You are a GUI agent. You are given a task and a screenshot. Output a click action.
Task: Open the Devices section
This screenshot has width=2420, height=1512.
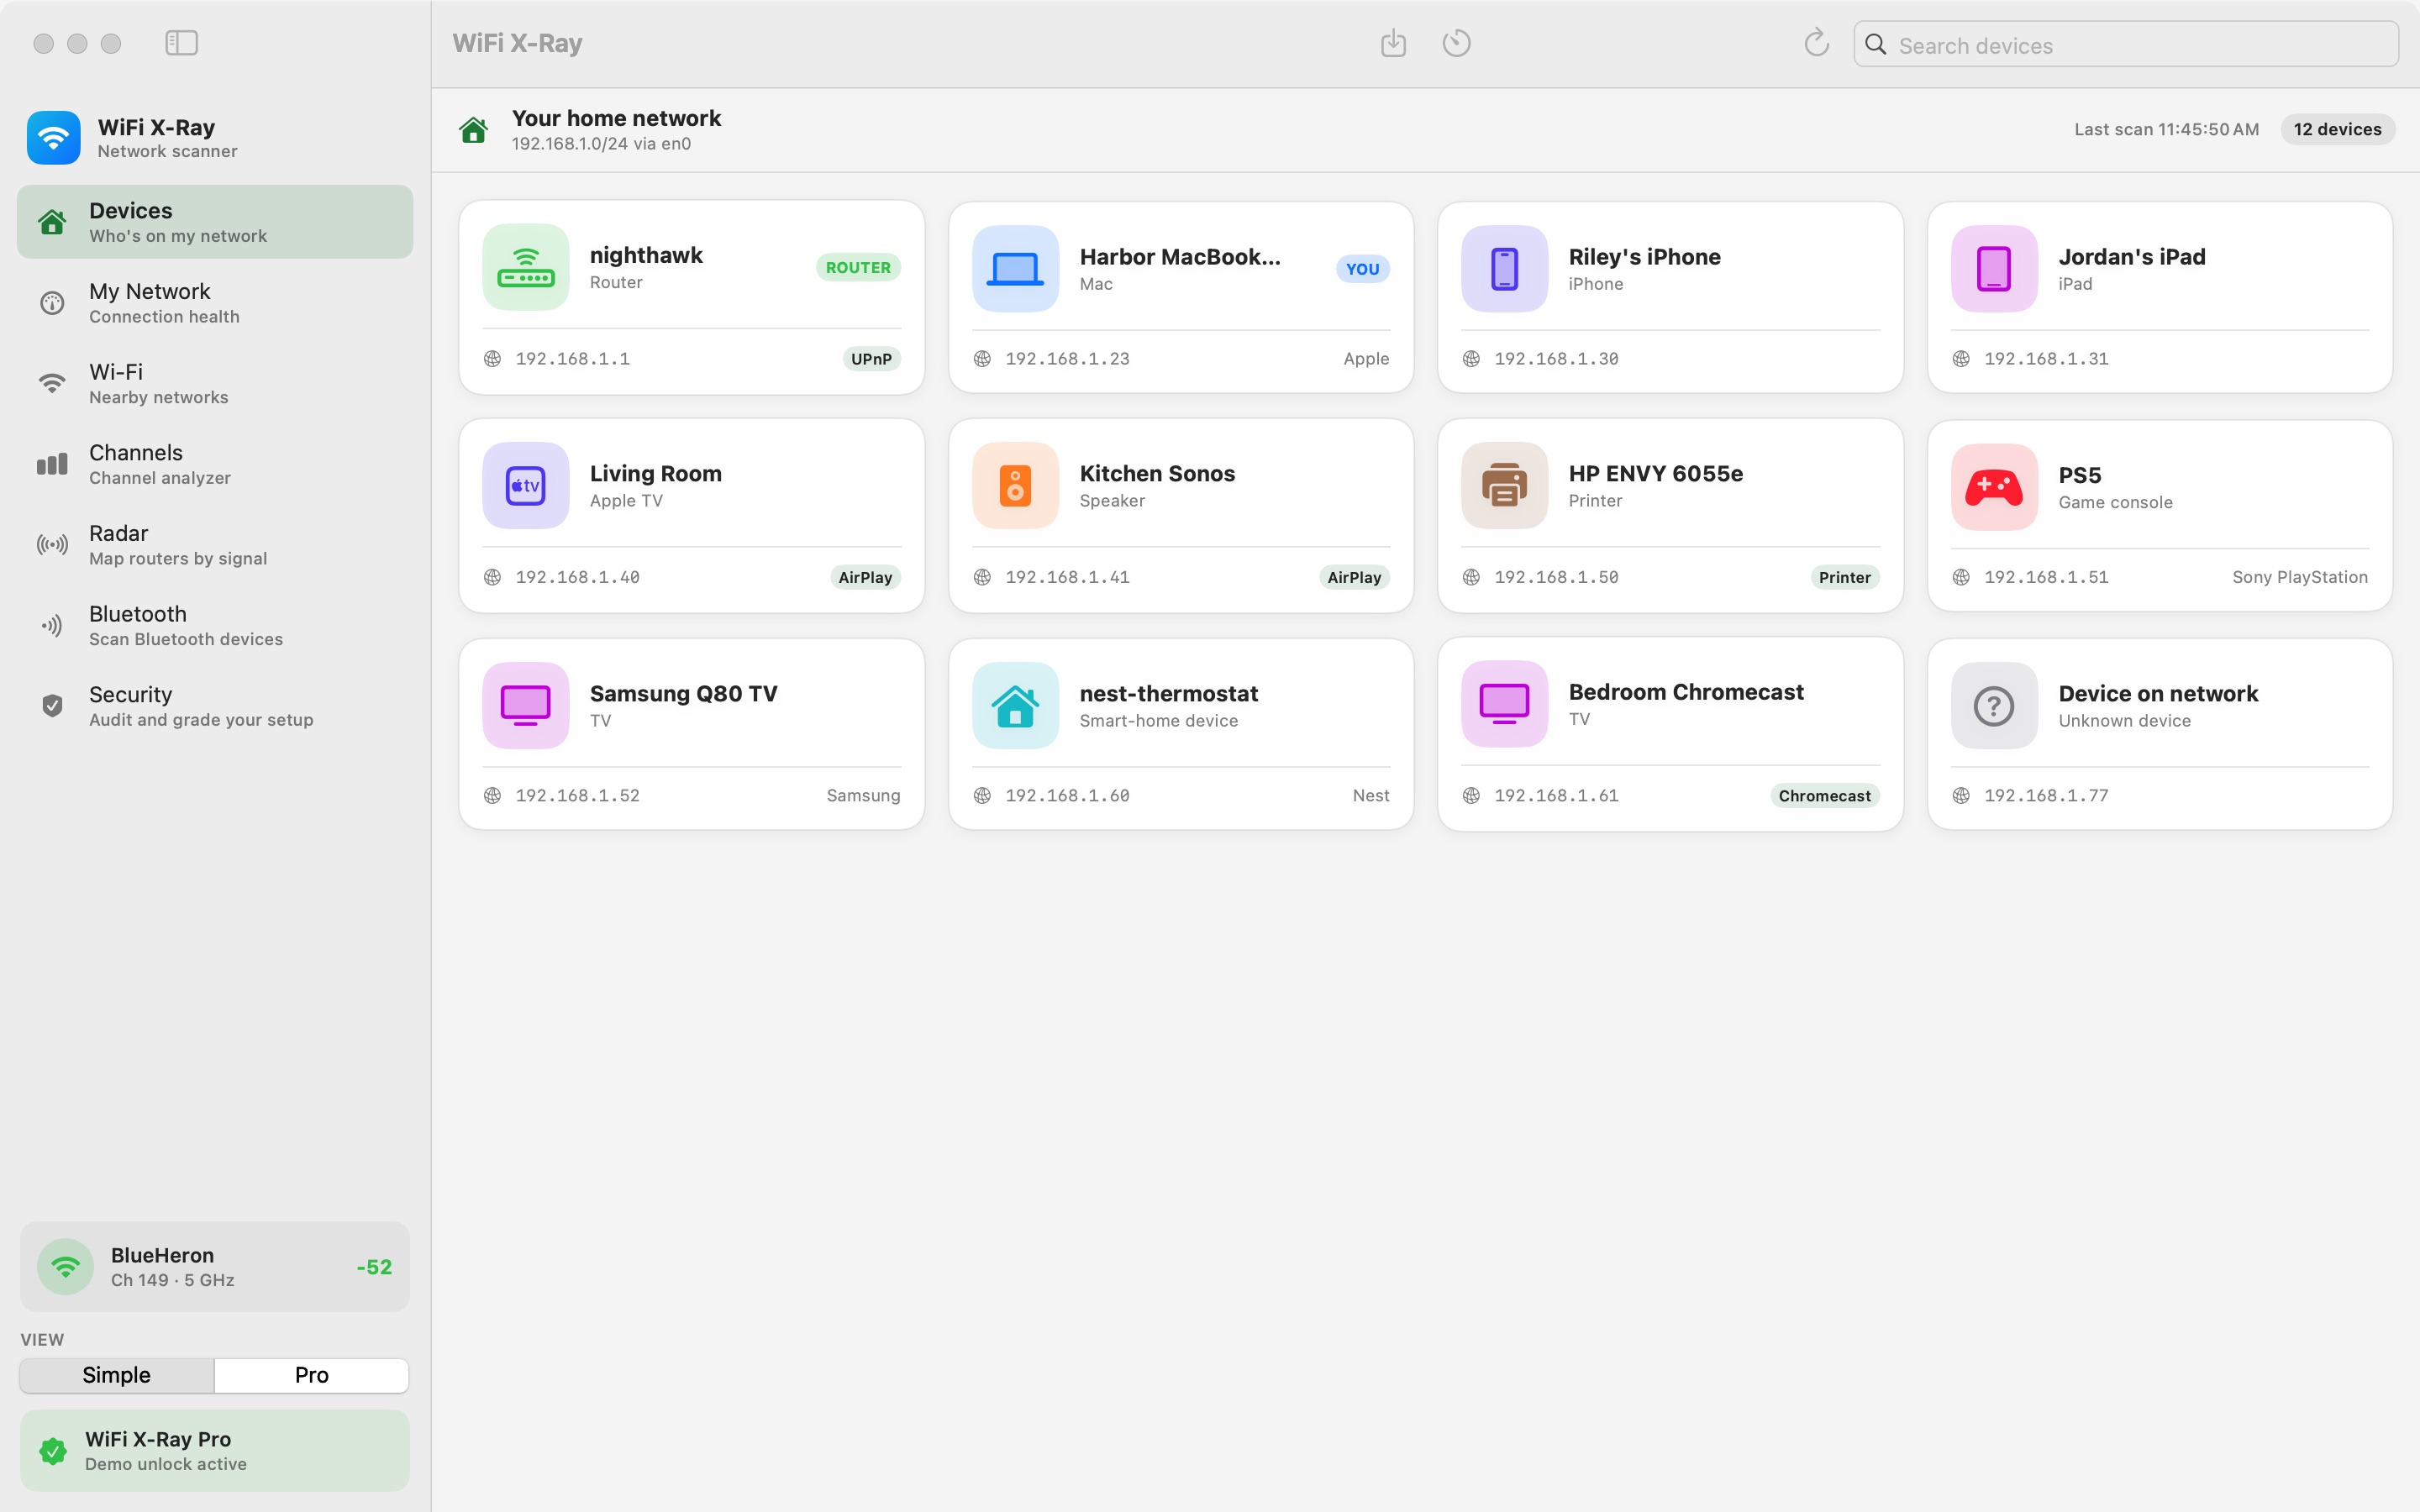(x=215, y=222)
